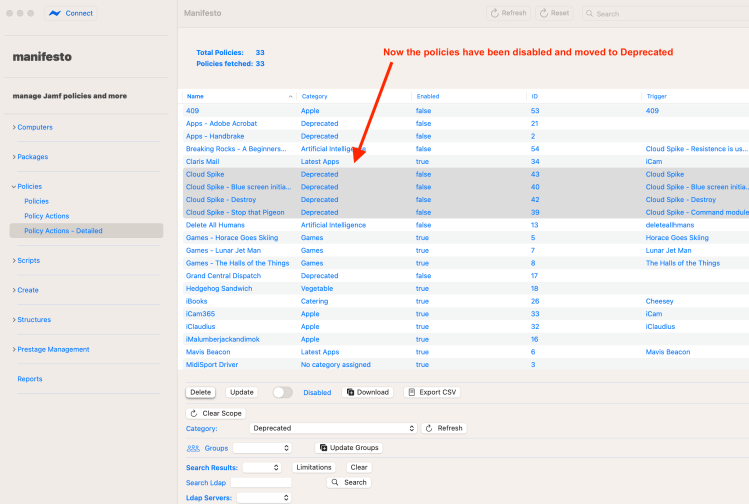Open the Groups dropdown
The image size is (749, 504).
[x=262, y=448]
